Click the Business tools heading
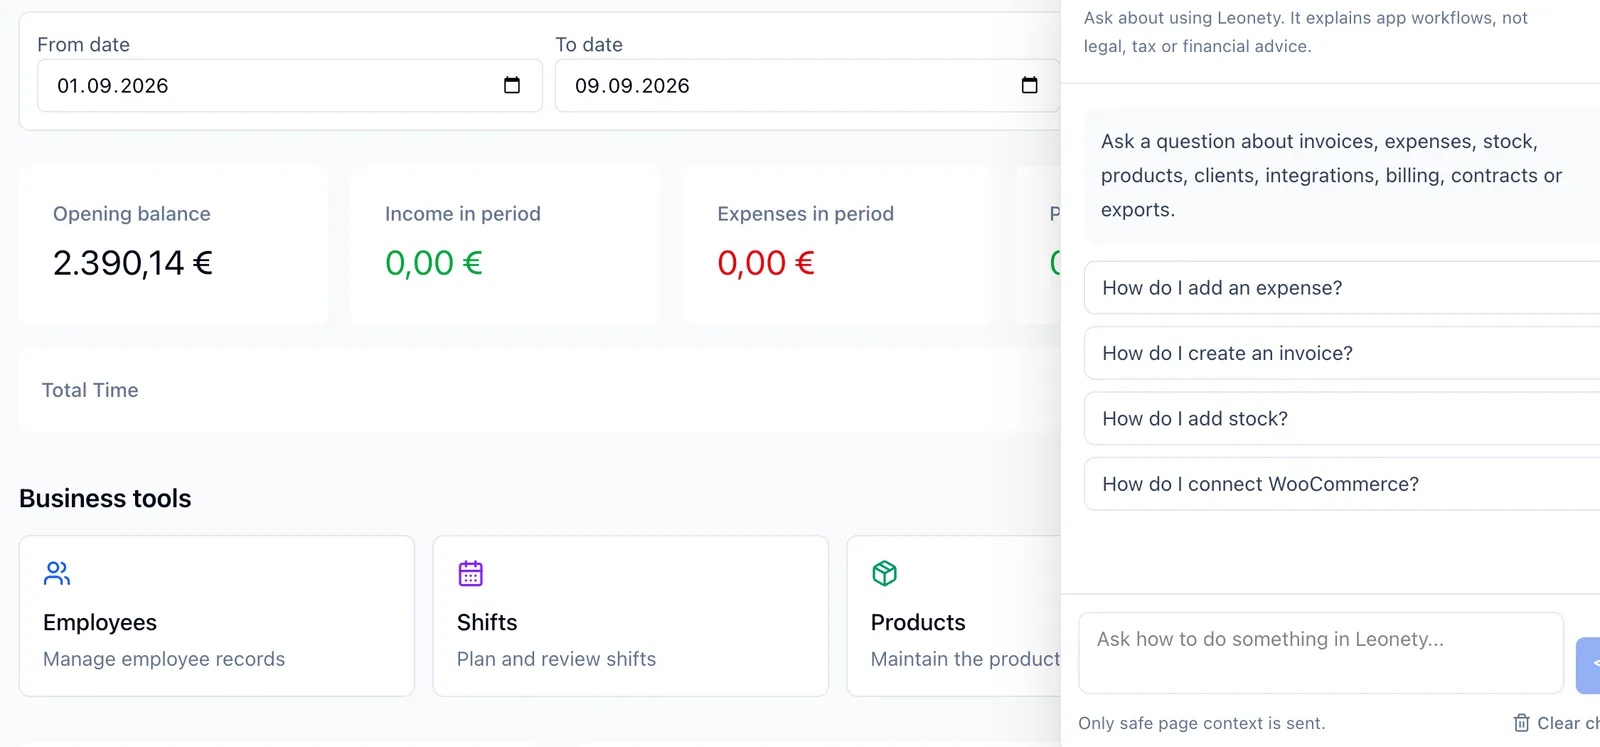This screenshot has width=1600, height=747. click(105, 498)
